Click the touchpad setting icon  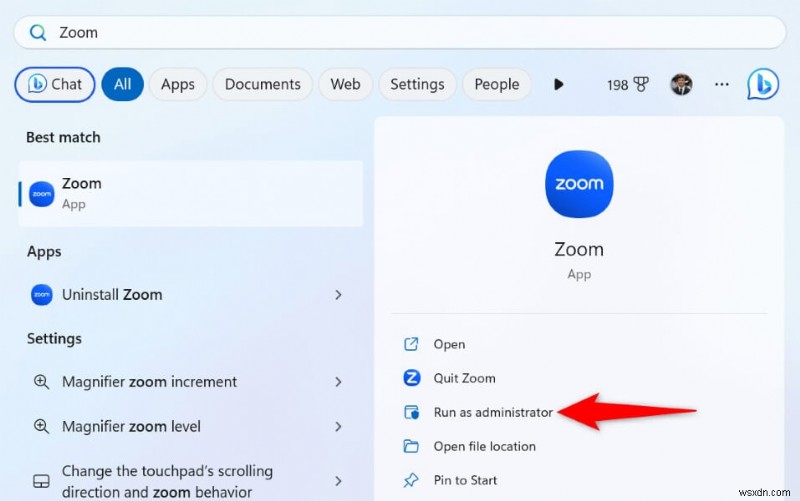click(x=41, y=481)
